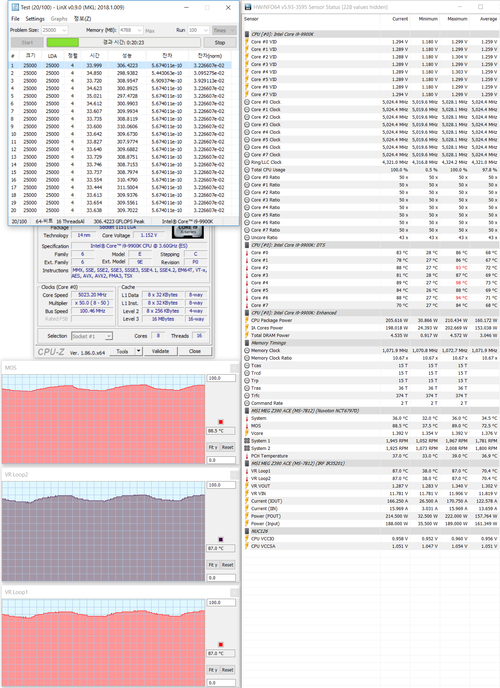Click the Command Rate row in HWiNFO
Screen dimensions: 500x688
pos(371,403)
